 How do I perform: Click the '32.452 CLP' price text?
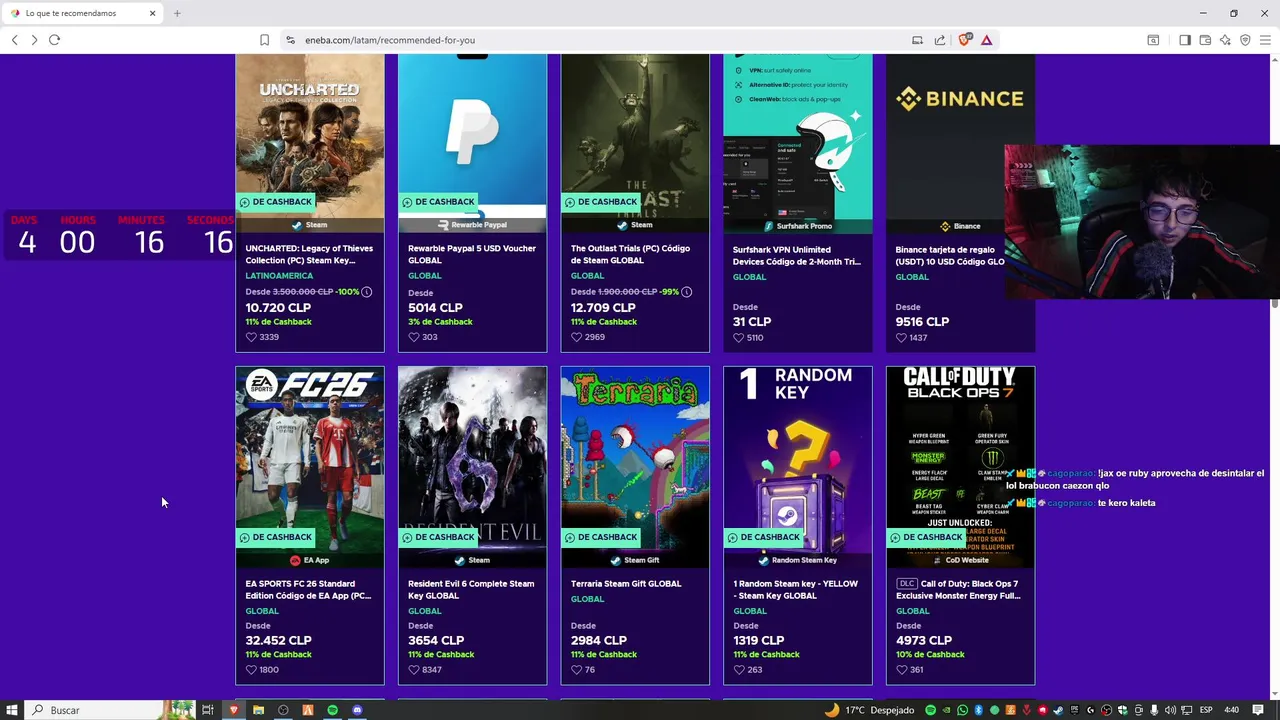278,640
